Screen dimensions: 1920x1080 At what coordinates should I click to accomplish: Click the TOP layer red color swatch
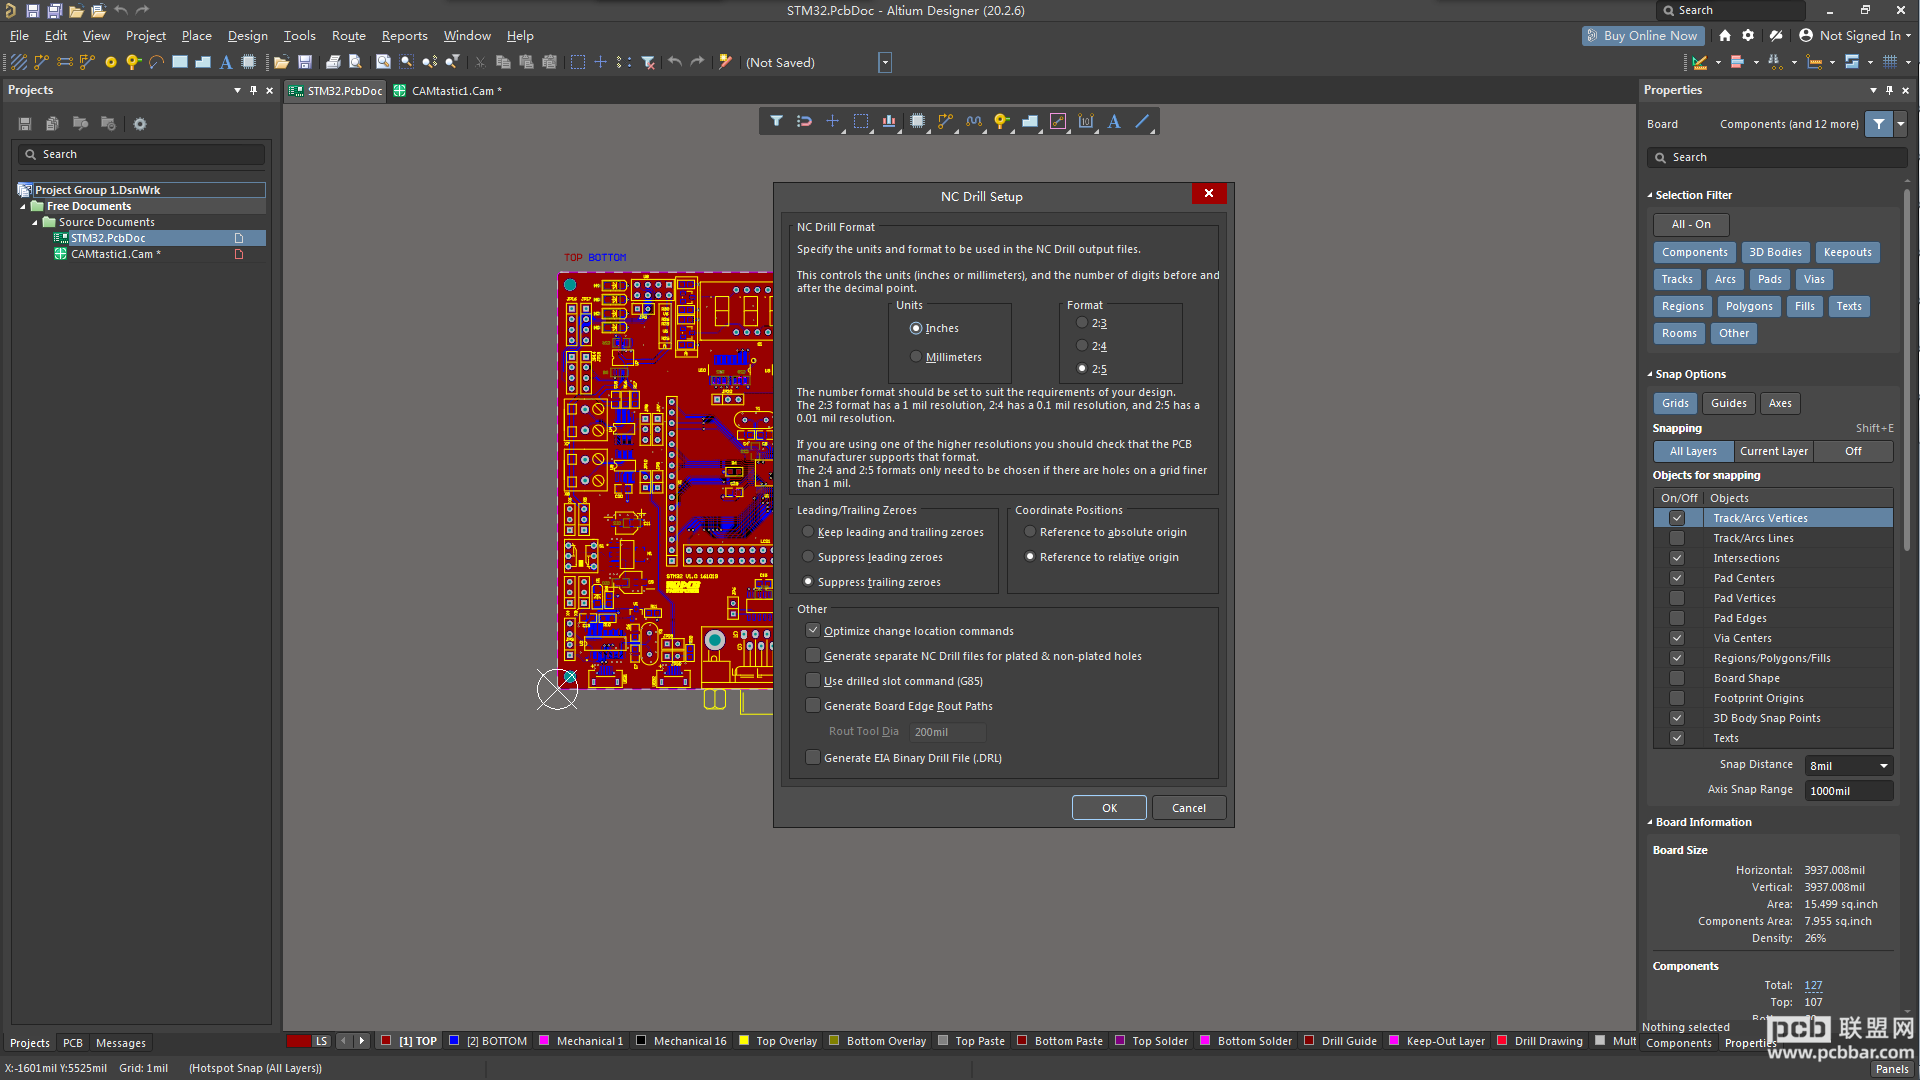pos(386,1041)
